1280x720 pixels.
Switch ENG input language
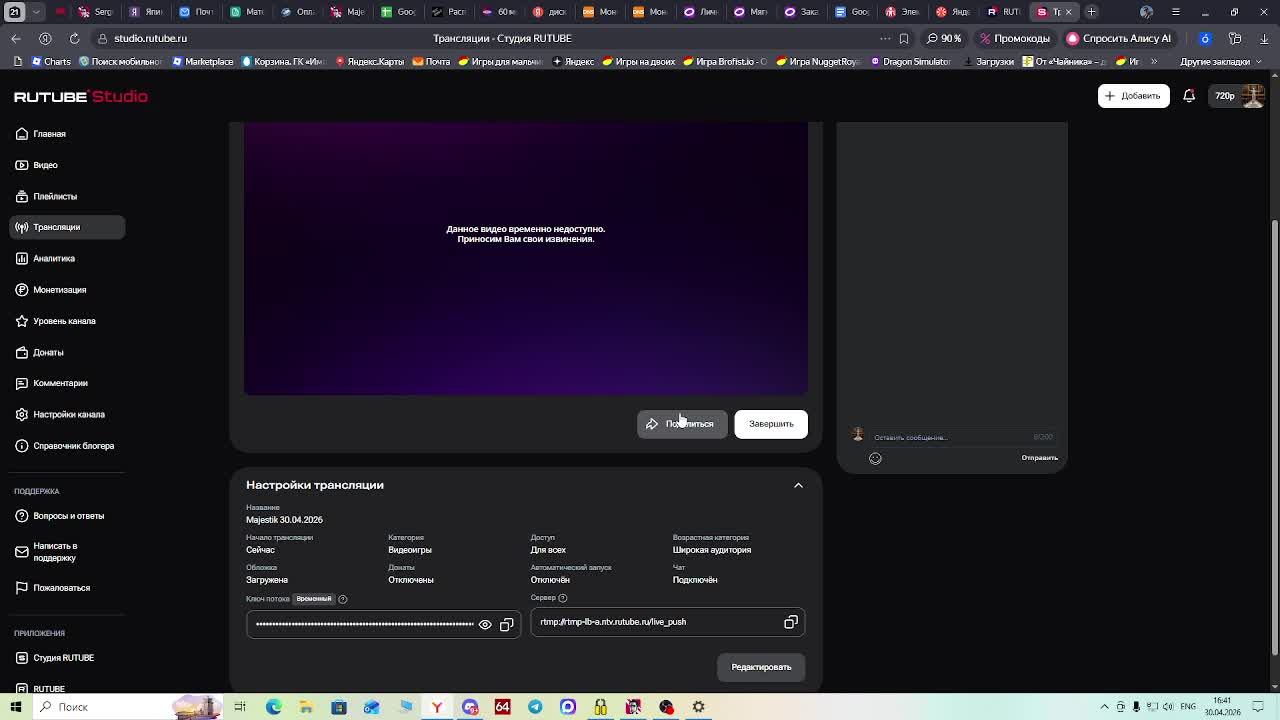click(x=1189, y=707)
